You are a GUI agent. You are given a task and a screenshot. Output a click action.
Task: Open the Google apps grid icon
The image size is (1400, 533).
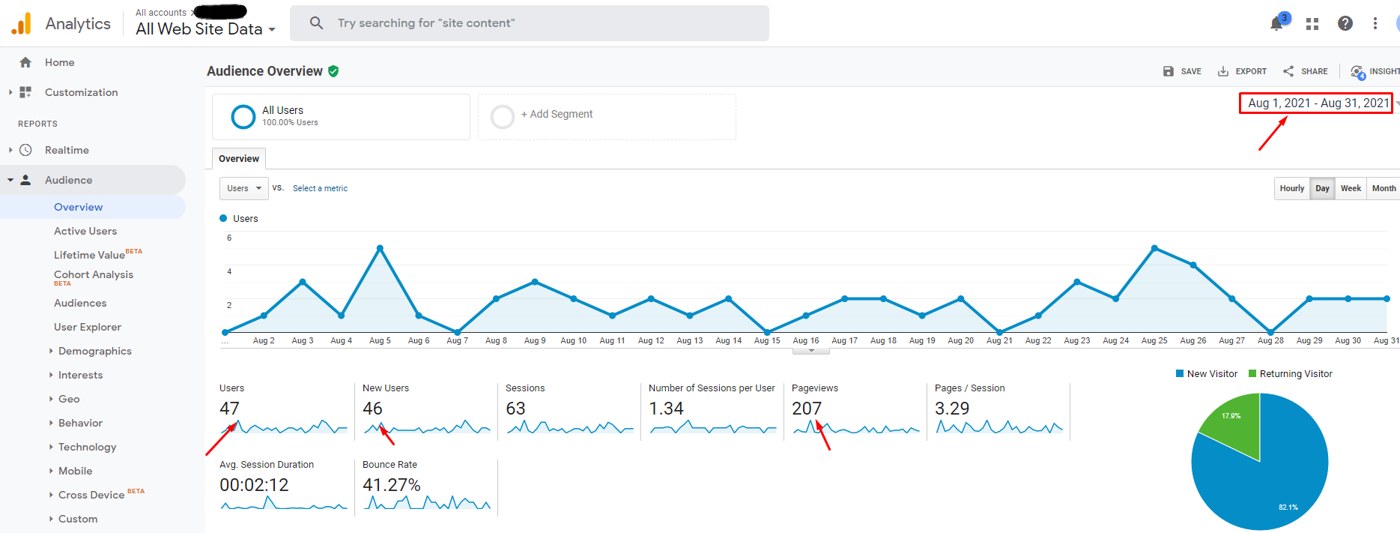pos(1312,23)
